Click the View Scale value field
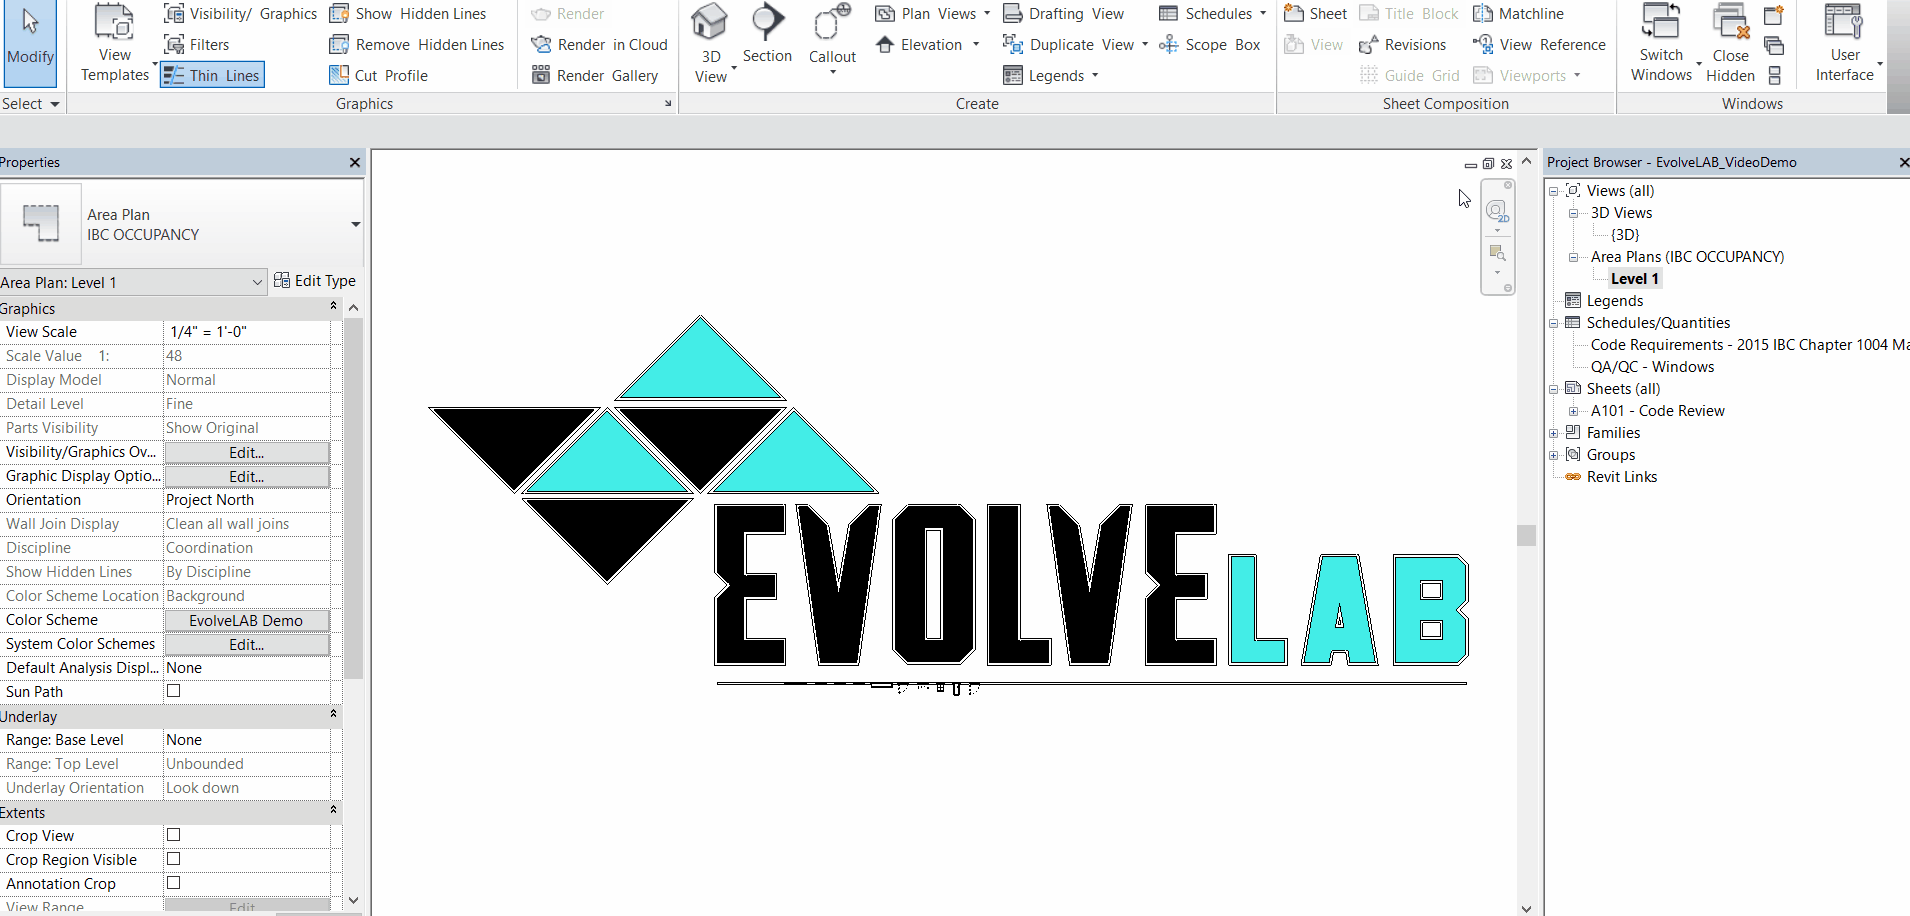This screenshot has width=1910, height=916. tap(247, 332)
